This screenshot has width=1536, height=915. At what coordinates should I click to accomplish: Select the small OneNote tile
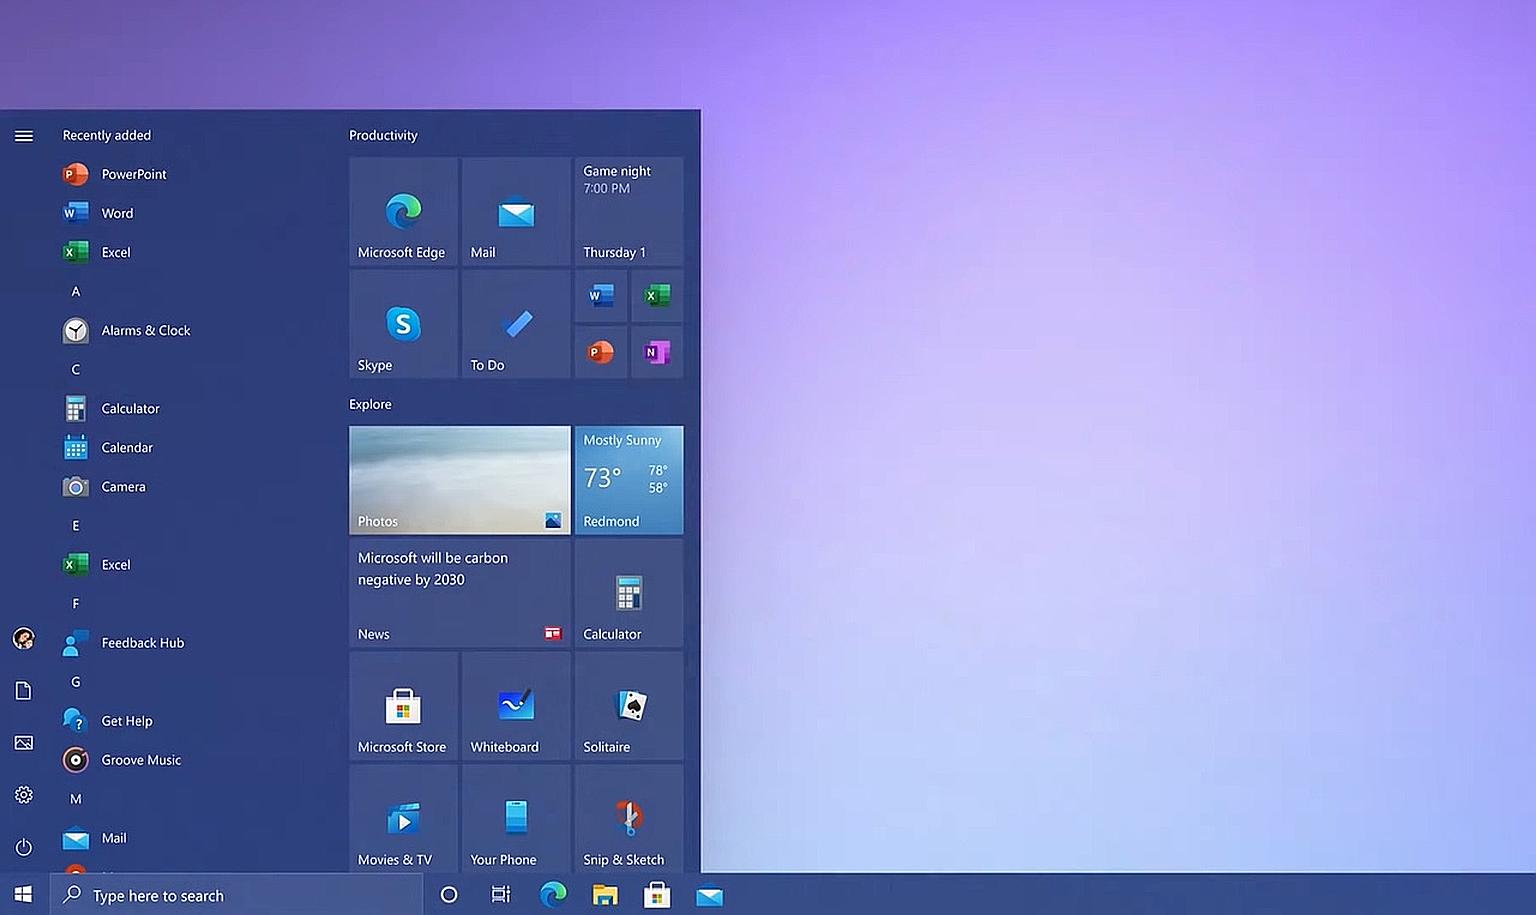click(656, 352)
